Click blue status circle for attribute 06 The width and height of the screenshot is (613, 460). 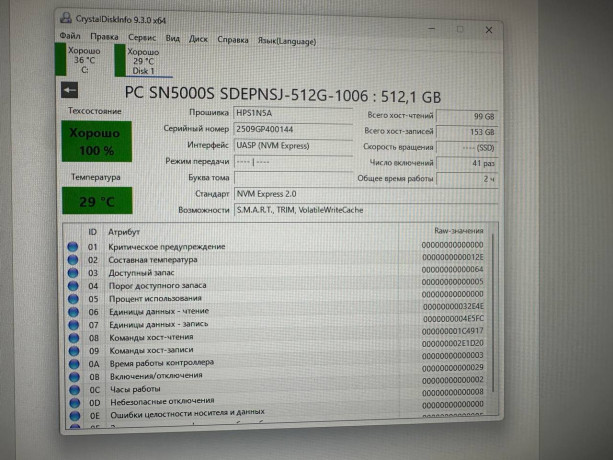[x=73, y=312]
